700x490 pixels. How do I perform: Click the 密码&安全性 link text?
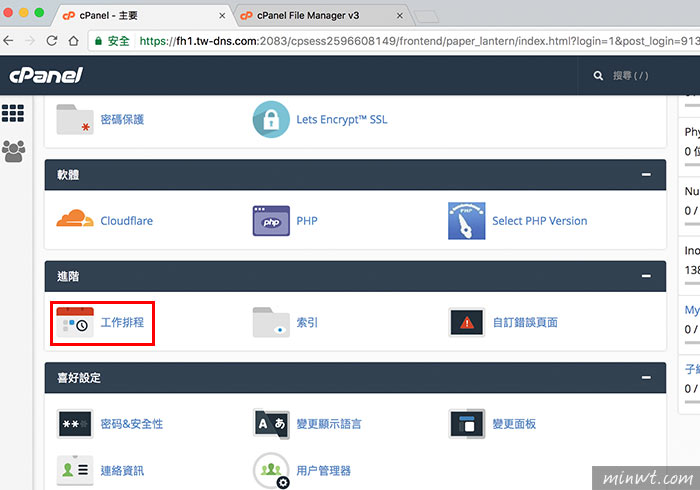tap(132, 424)
